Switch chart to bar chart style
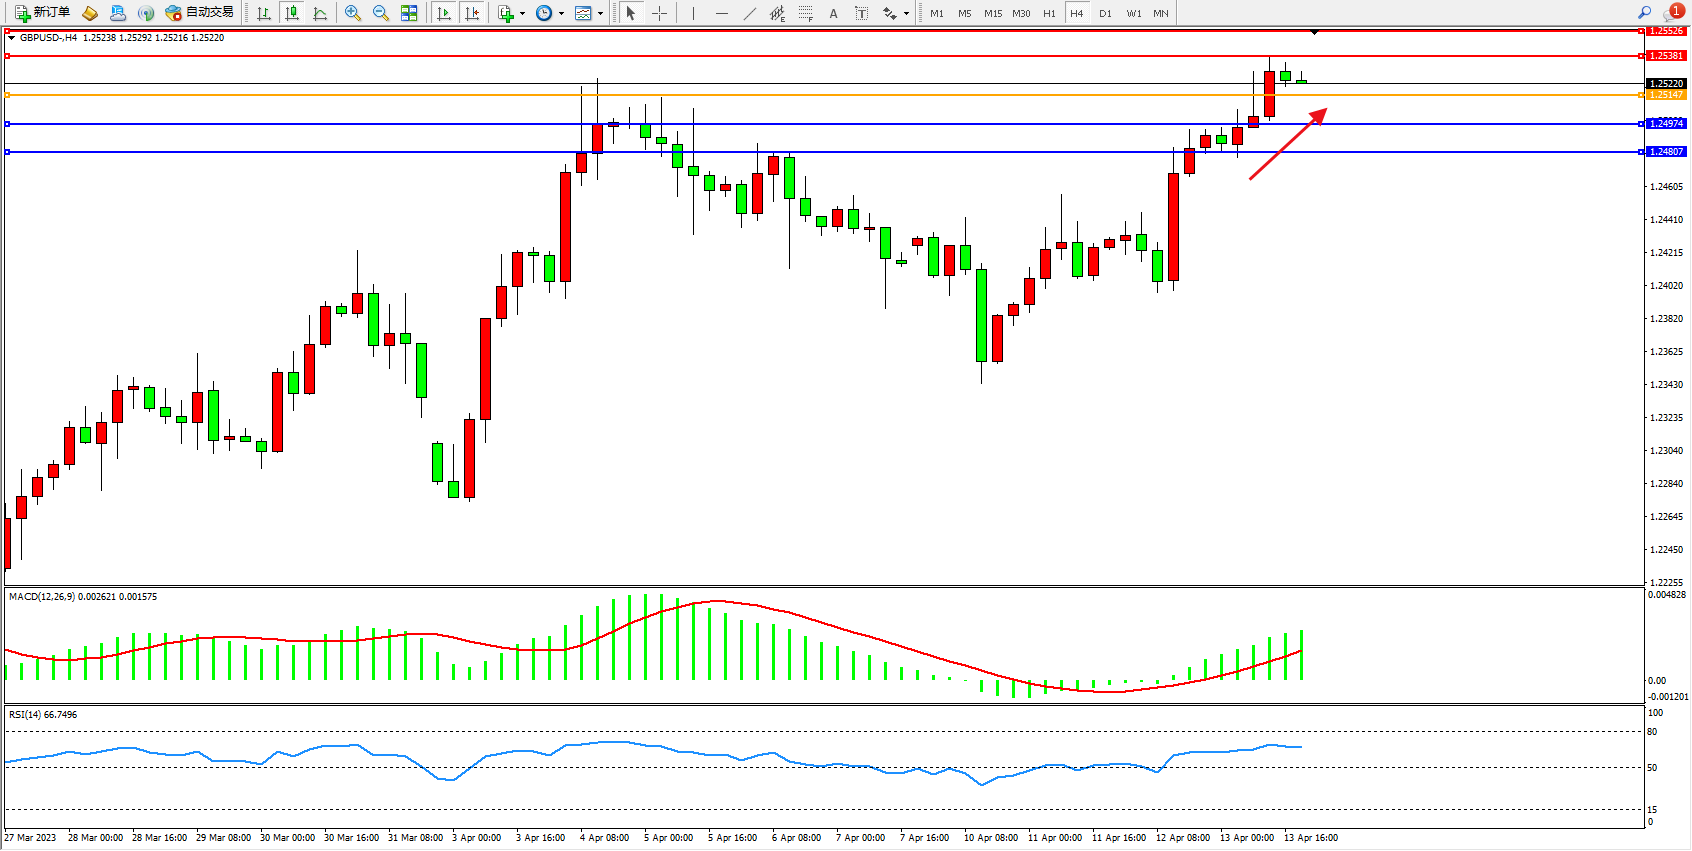Screen dimensions: 1692x851 264,13
